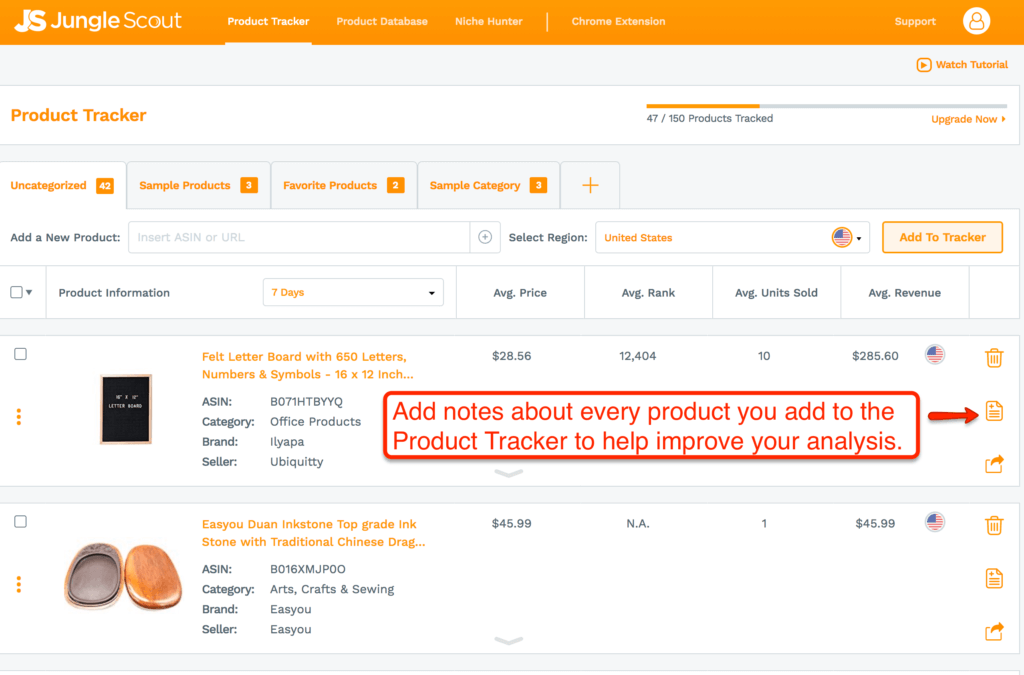Viewport: 1024px width, 675px height.
Task: Open Chrome Extension page
Action: [x=618, y=22]
